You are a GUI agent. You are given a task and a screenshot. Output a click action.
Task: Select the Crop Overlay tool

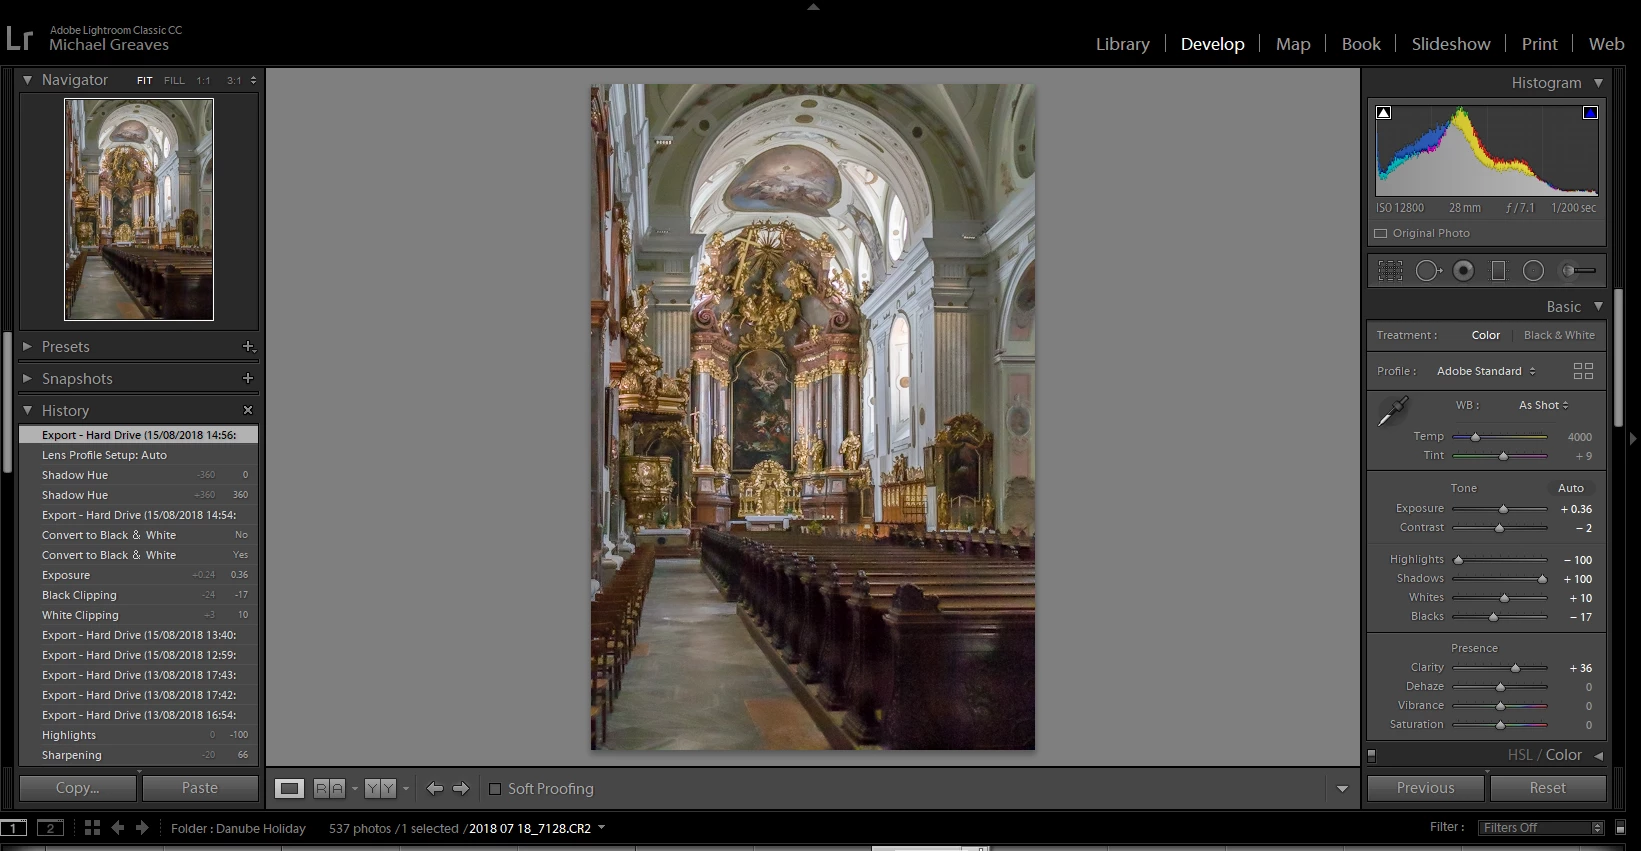(1390, 270)
